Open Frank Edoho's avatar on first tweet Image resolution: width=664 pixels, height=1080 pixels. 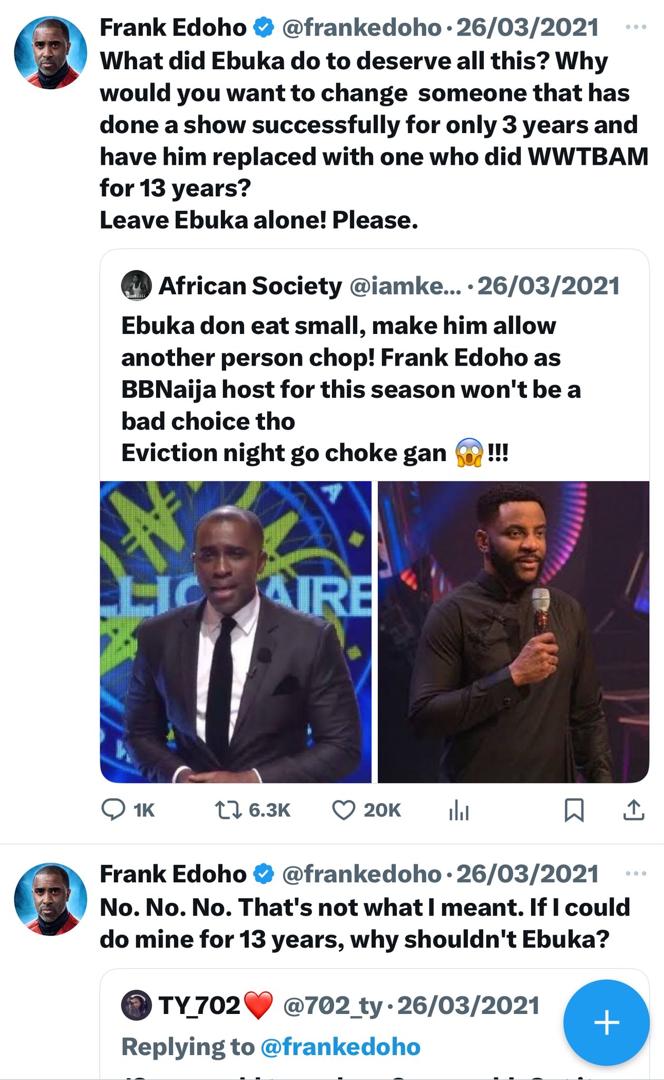(x=50, y=52)
